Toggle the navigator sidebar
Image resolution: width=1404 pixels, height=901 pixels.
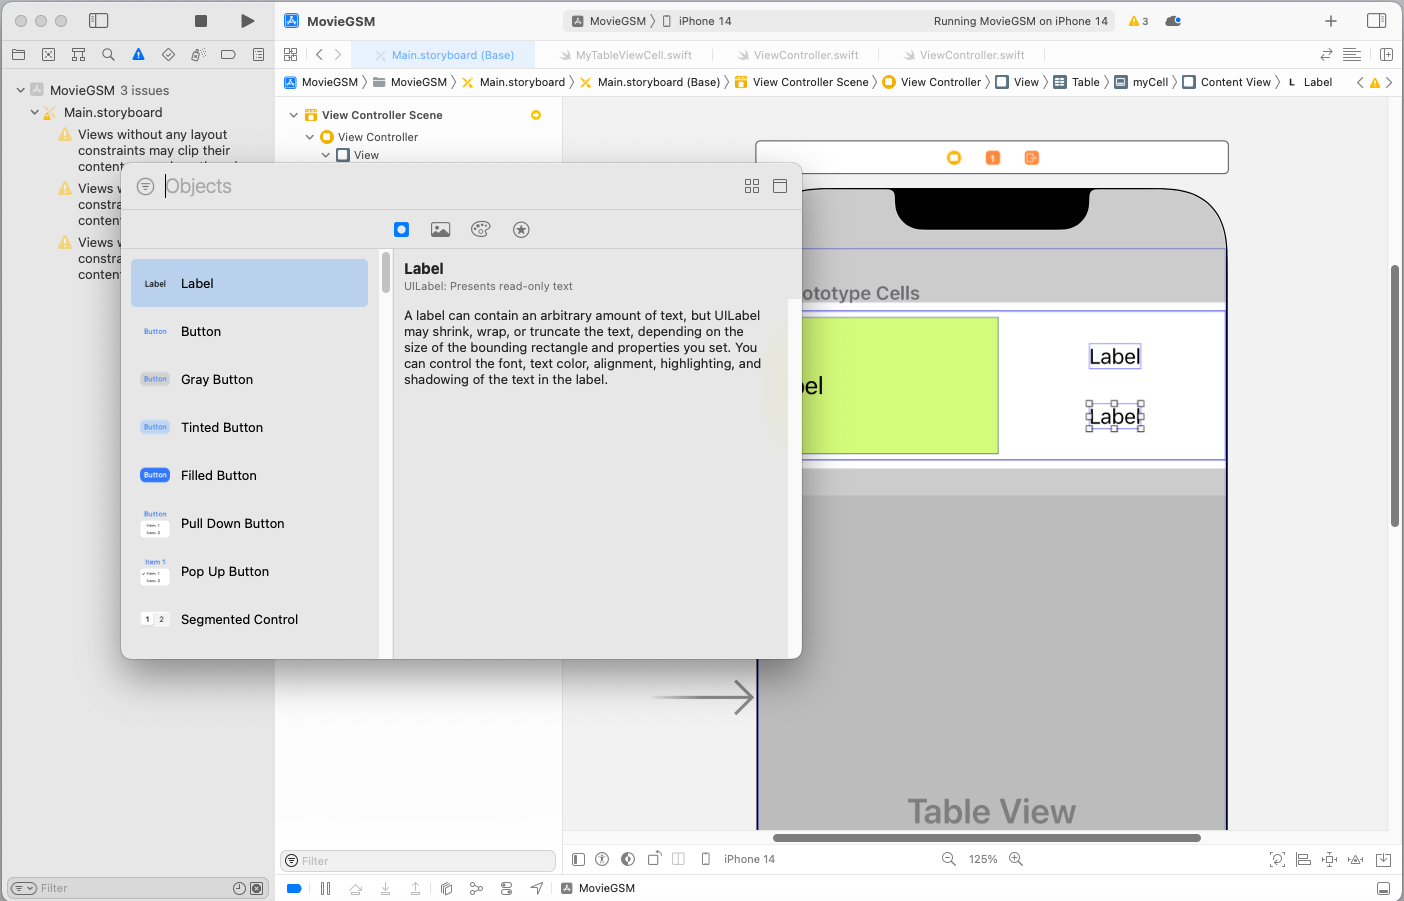tap(98, 21)
